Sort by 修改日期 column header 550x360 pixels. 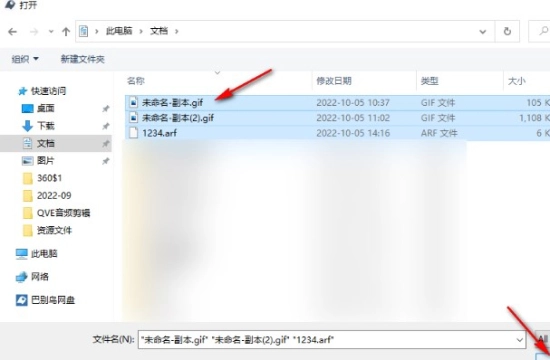(x=334, y=81)
